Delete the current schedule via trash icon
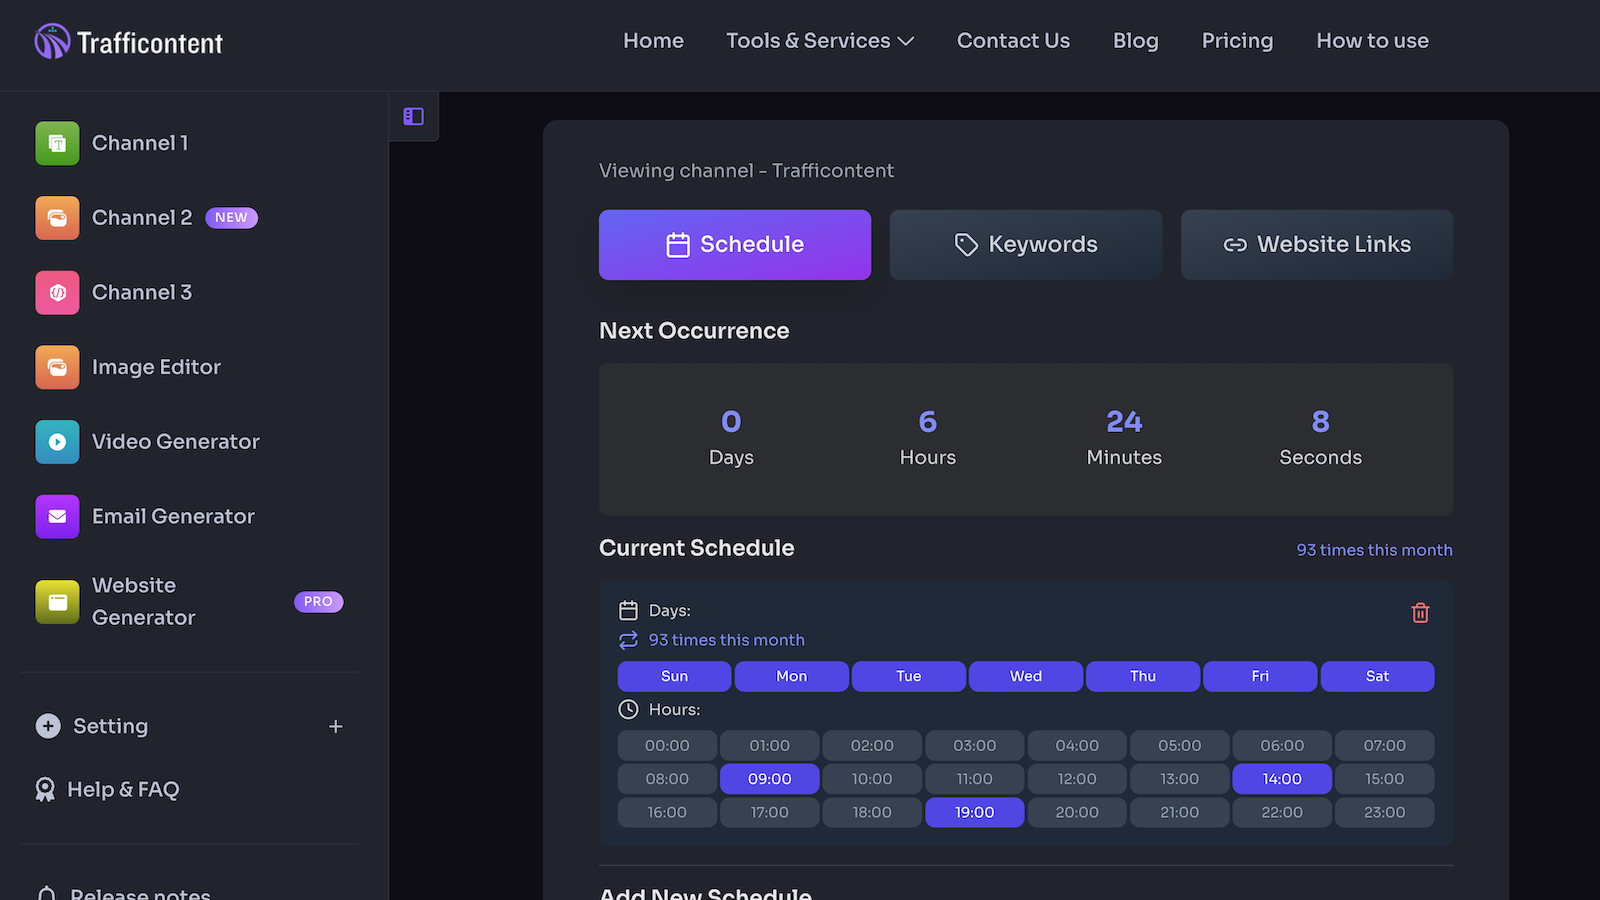 pyautogui.click(x=1420, y=612)
